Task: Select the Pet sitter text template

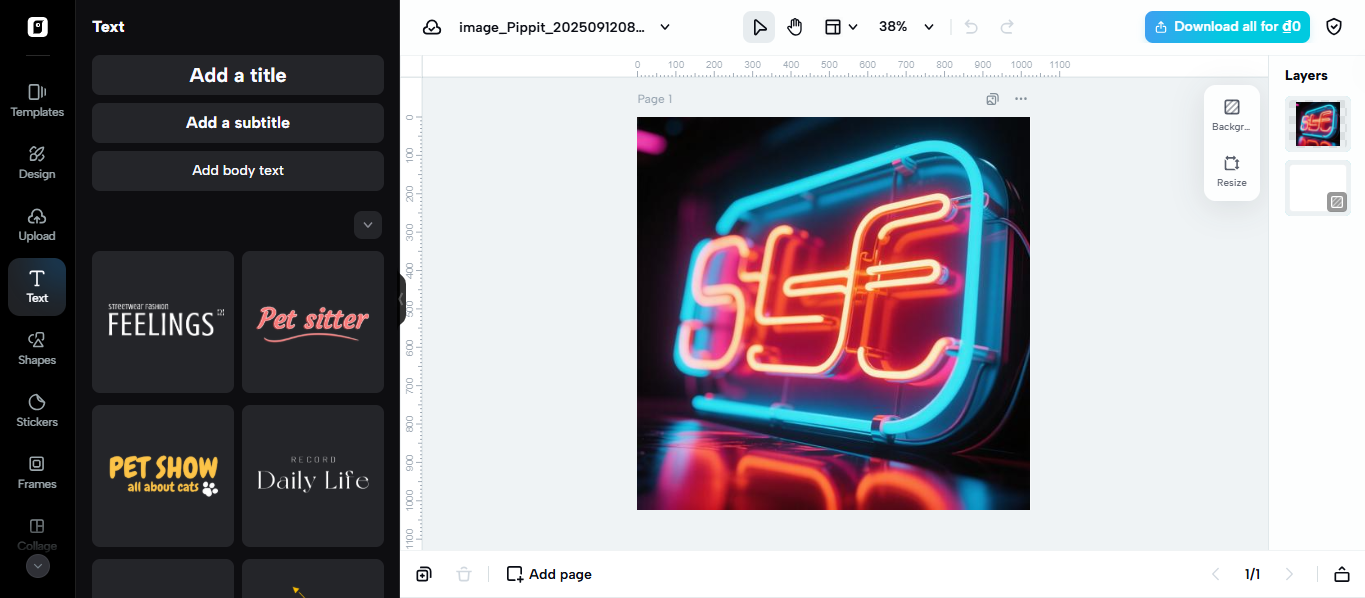Action: tap(312, 321)
